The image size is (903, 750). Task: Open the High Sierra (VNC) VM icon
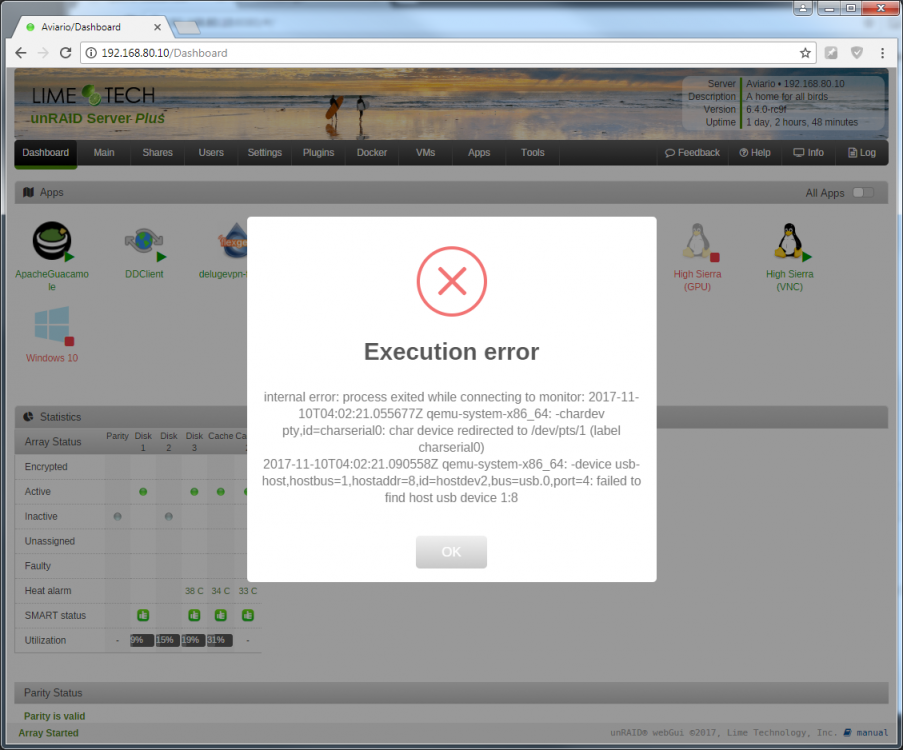pos(790,242)
